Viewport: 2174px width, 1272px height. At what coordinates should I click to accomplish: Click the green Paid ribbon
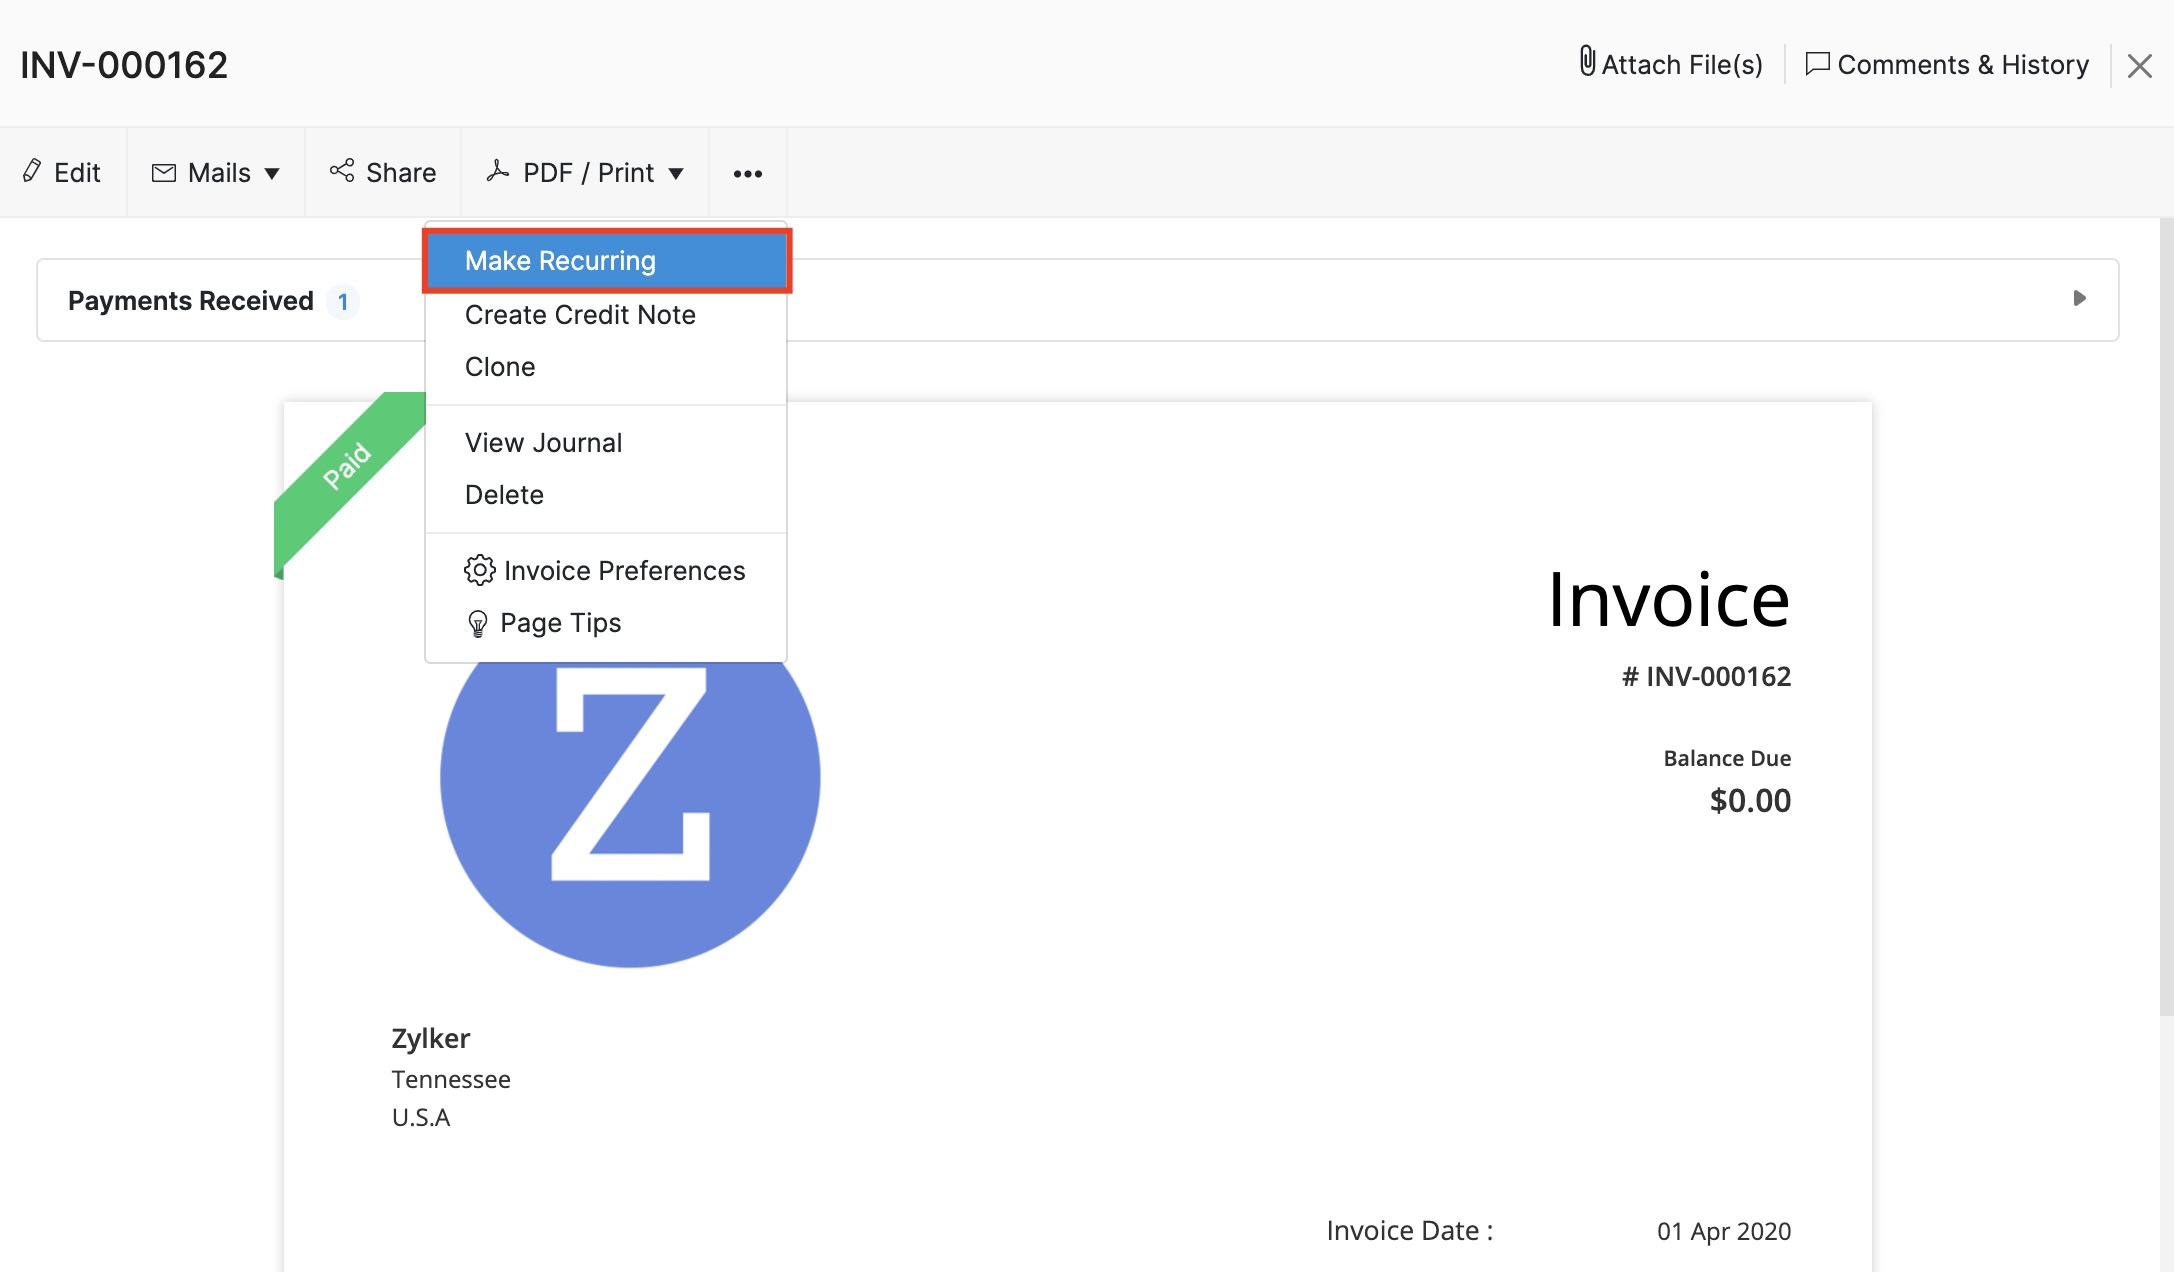(347, 467)
